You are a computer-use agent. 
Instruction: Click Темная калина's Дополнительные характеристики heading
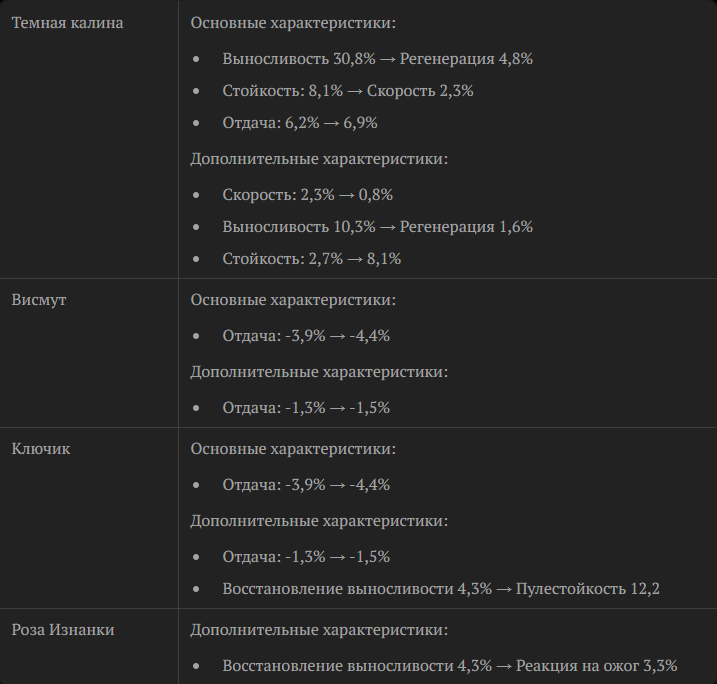coord(319,159)
